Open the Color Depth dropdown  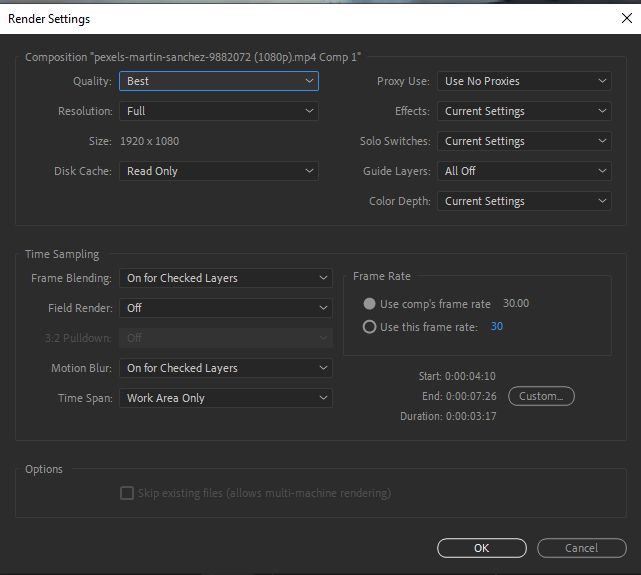[524, 201]
